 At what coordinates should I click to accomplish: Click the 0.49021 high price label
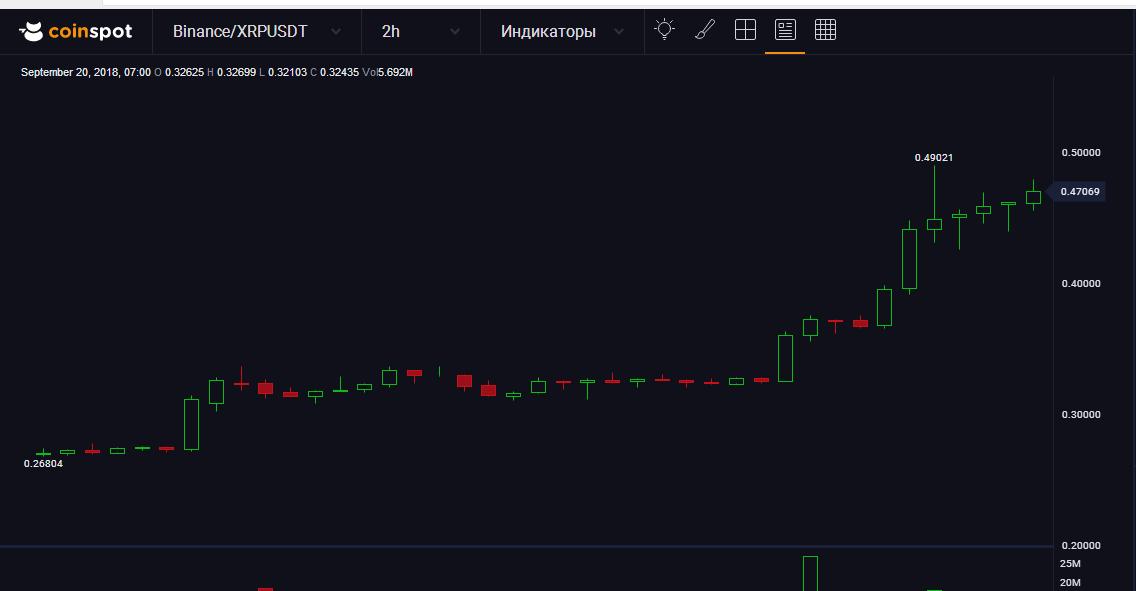coord(934,157)
